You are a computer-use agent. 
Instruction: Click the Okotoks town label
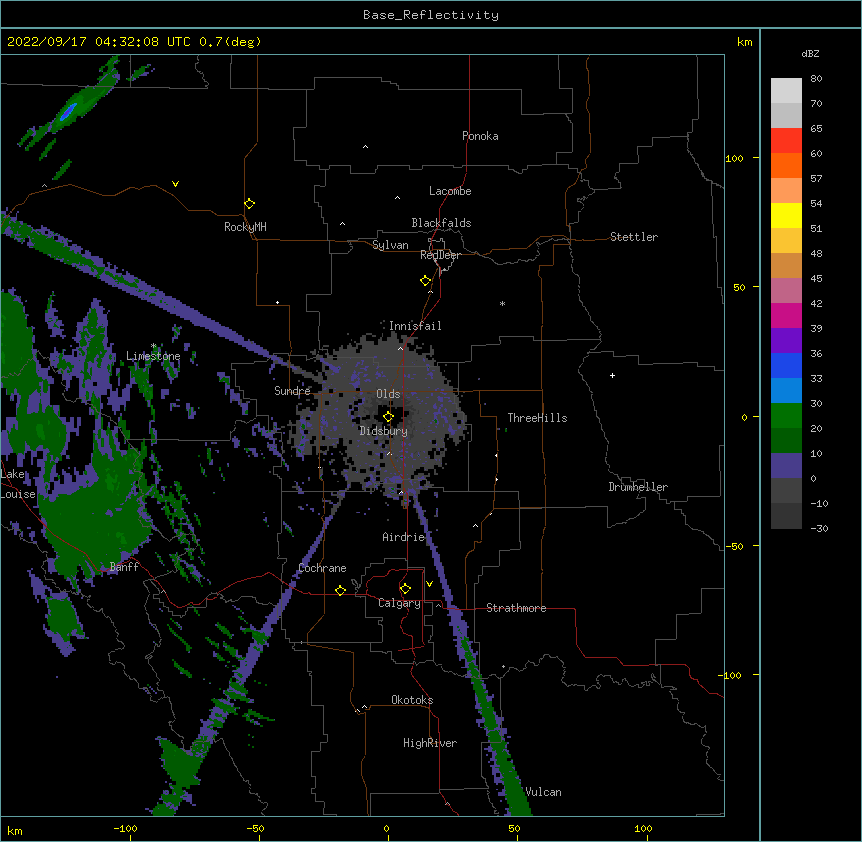tap(412, 700)
